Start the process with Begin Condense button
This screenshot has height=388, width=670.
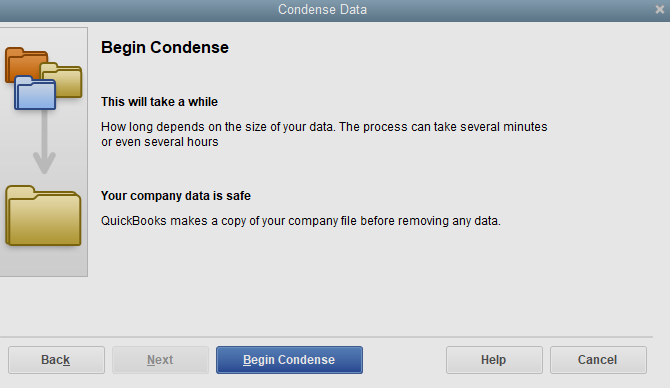pyautogui.click(x=289, y=360)
